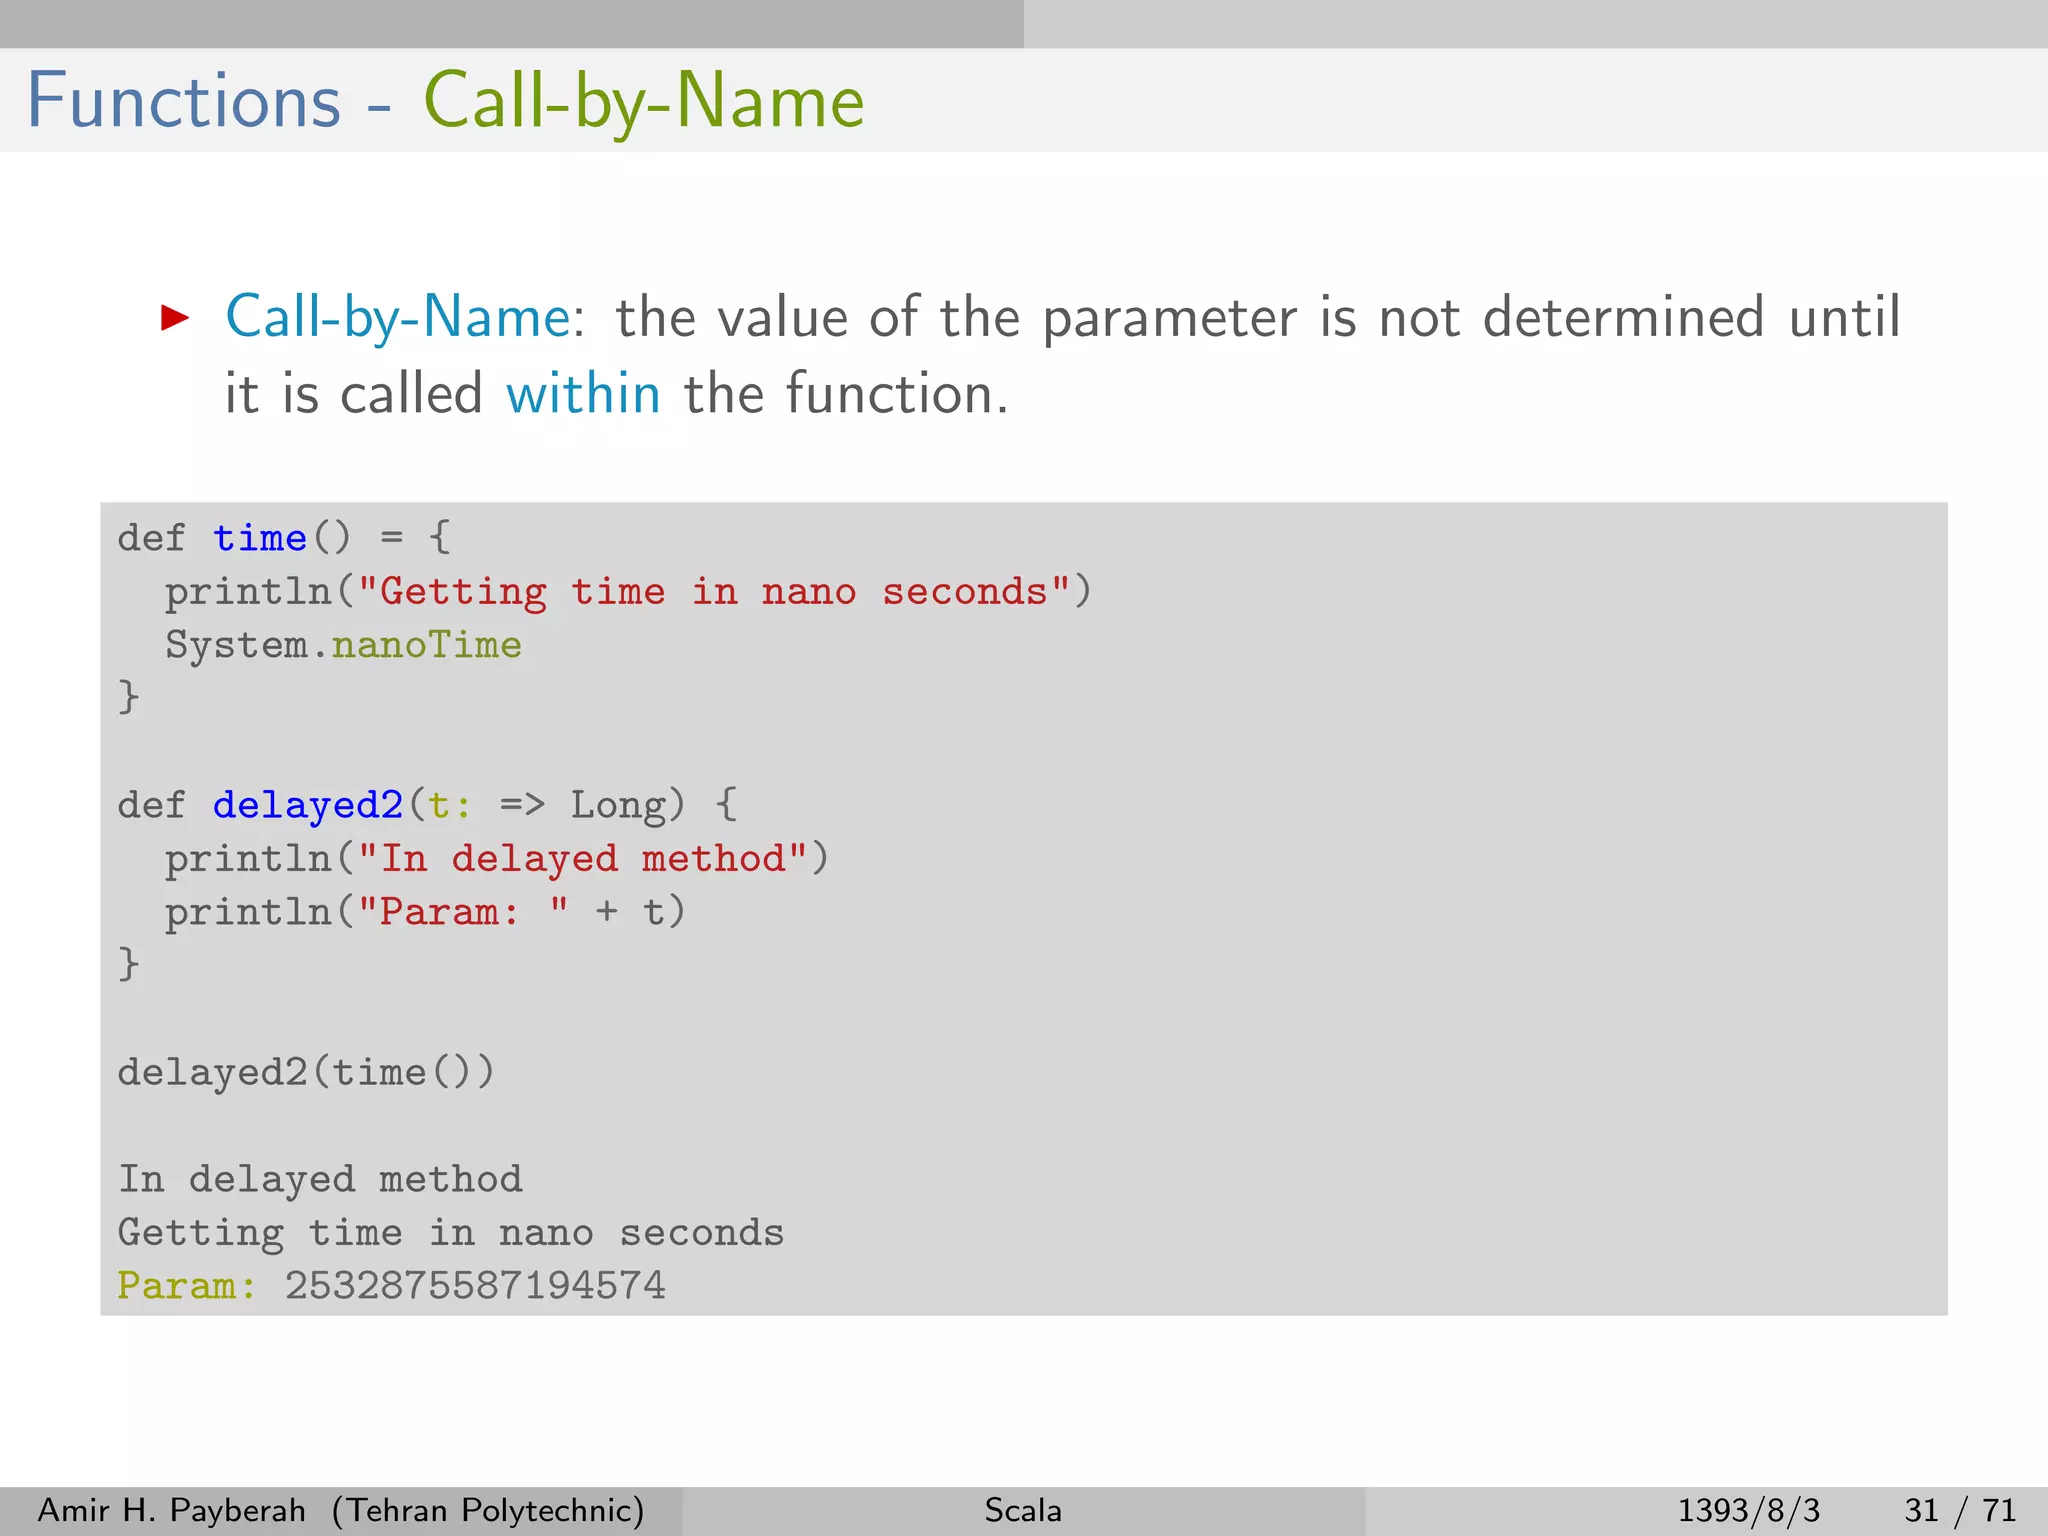Click the highlighted word 'within'

pos(583,393)
